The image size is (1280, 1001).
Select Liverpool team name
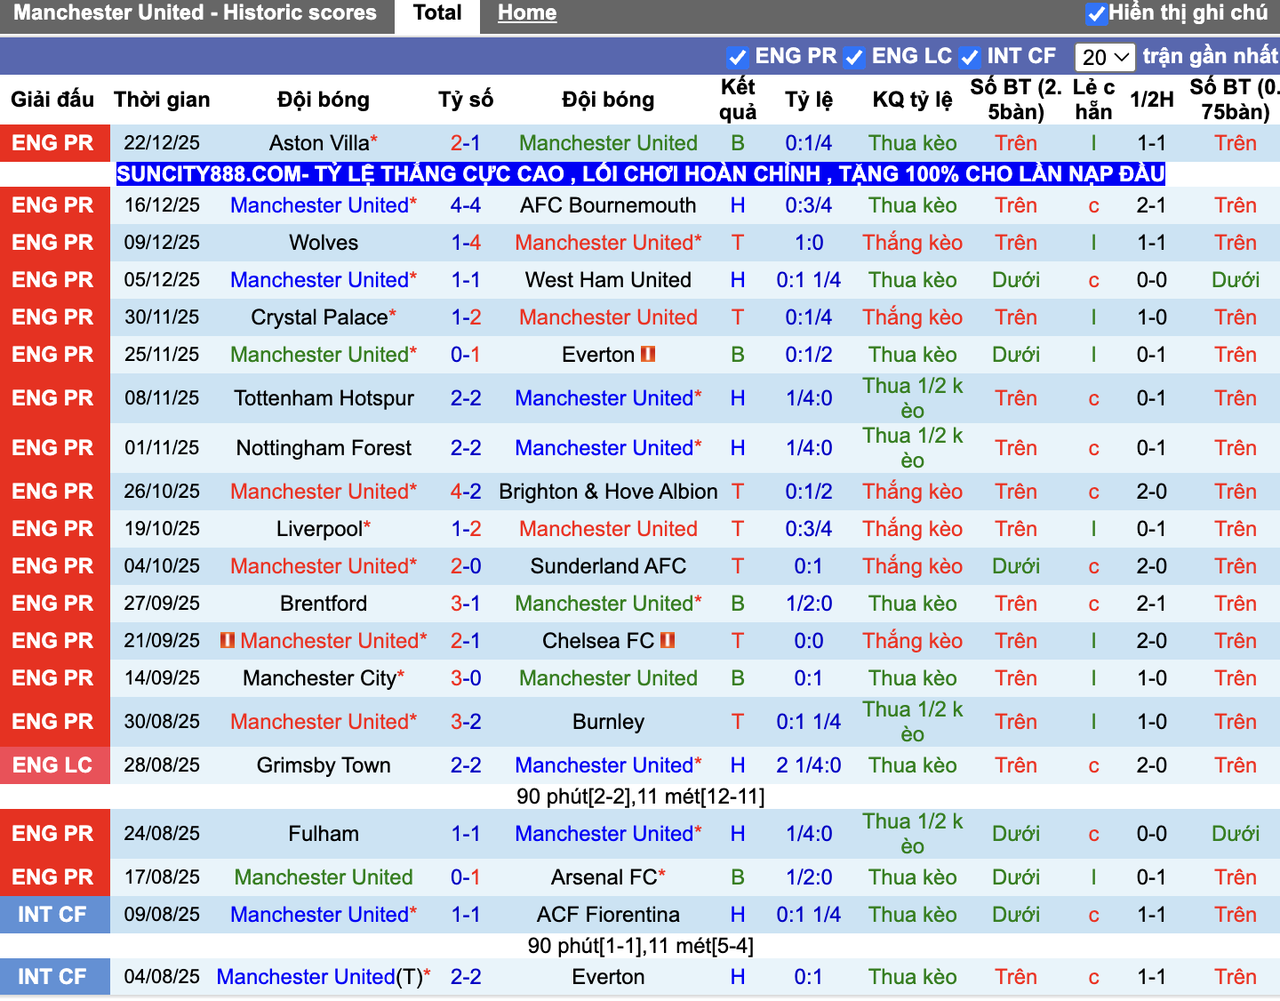(x=319, y=529)
